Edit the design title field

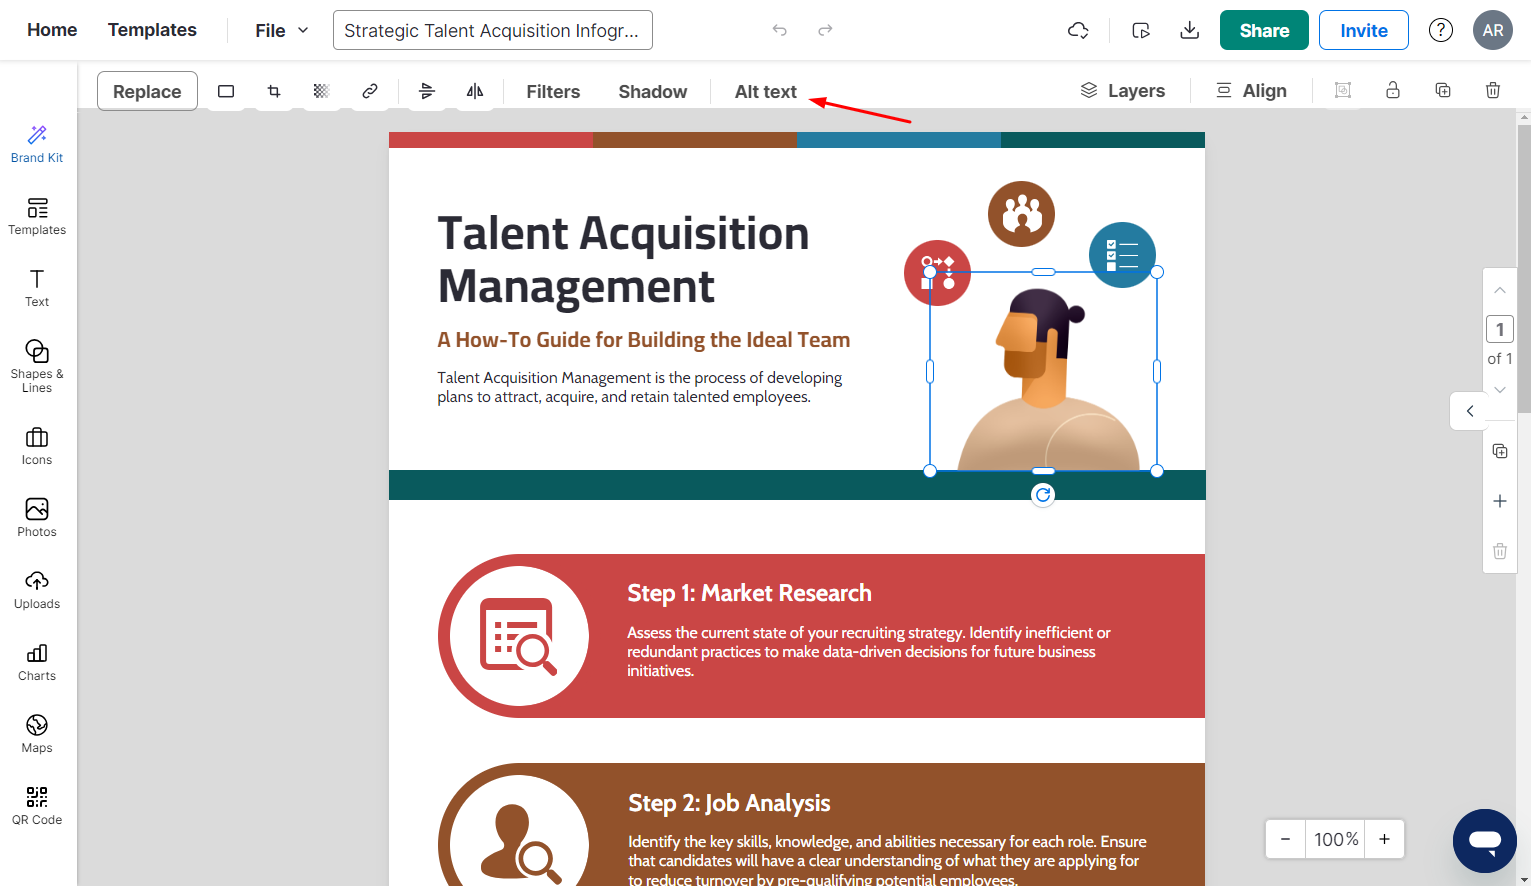pyautogui.click(x=492, y=30)
